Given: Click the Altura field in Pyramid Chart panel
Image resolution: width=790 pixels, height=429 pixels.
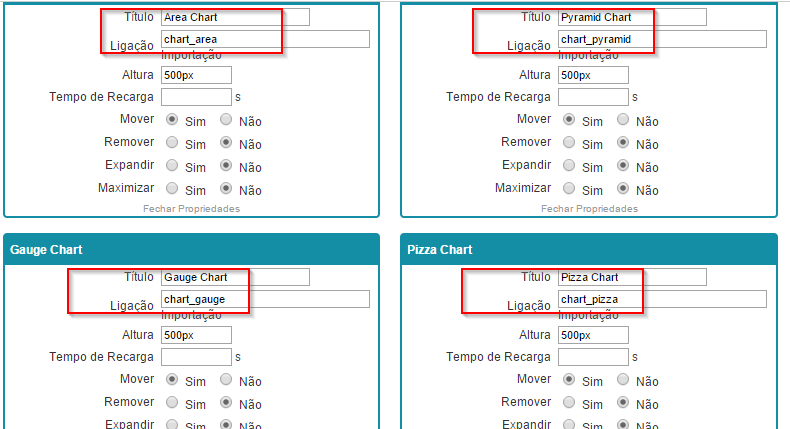Looking at the screenshot, I should [x=593, y=75].
